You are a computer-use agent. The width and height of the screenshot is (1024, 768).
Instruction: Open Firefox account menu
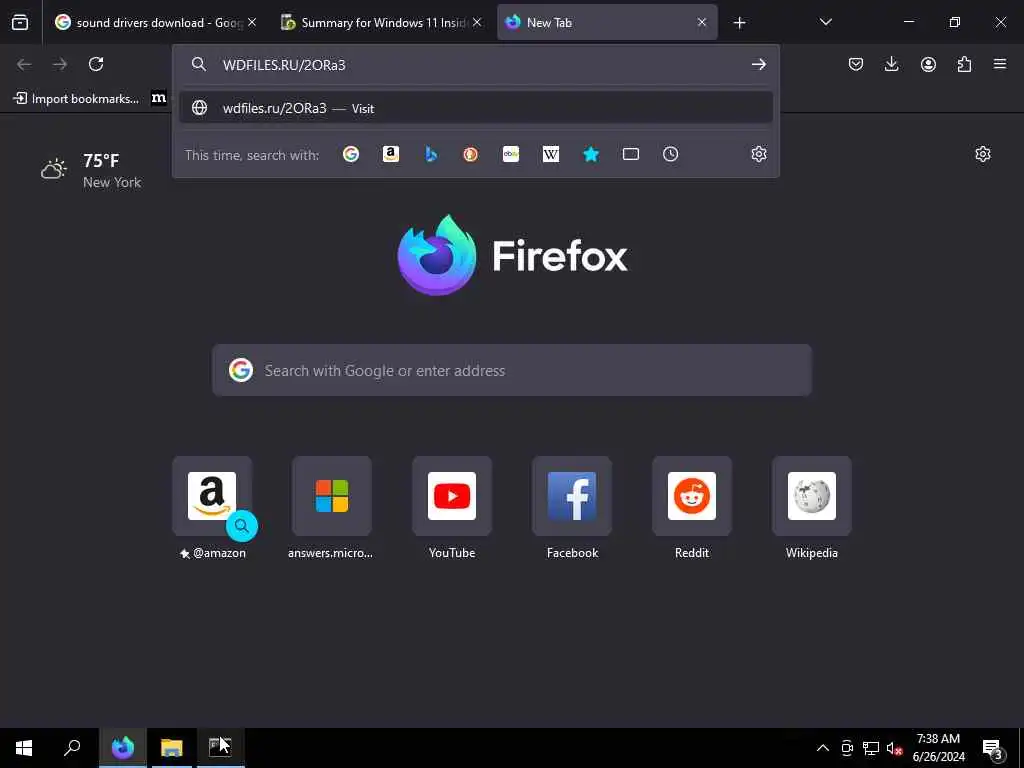(928, 64)
